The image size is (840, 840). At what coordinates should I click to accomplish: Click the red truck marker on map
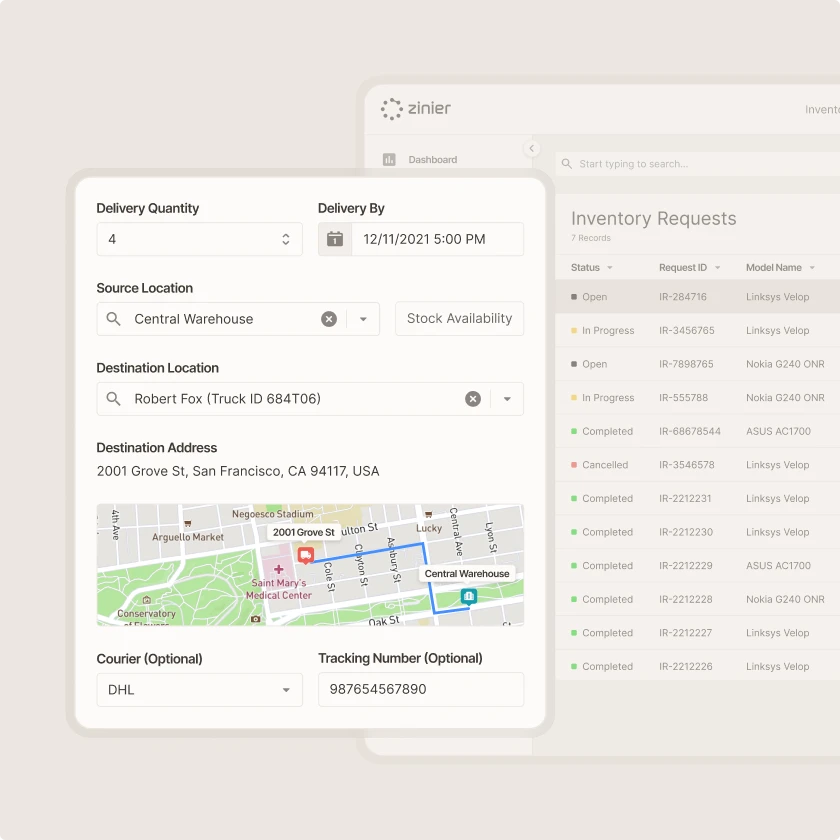[x=305, y=555]
